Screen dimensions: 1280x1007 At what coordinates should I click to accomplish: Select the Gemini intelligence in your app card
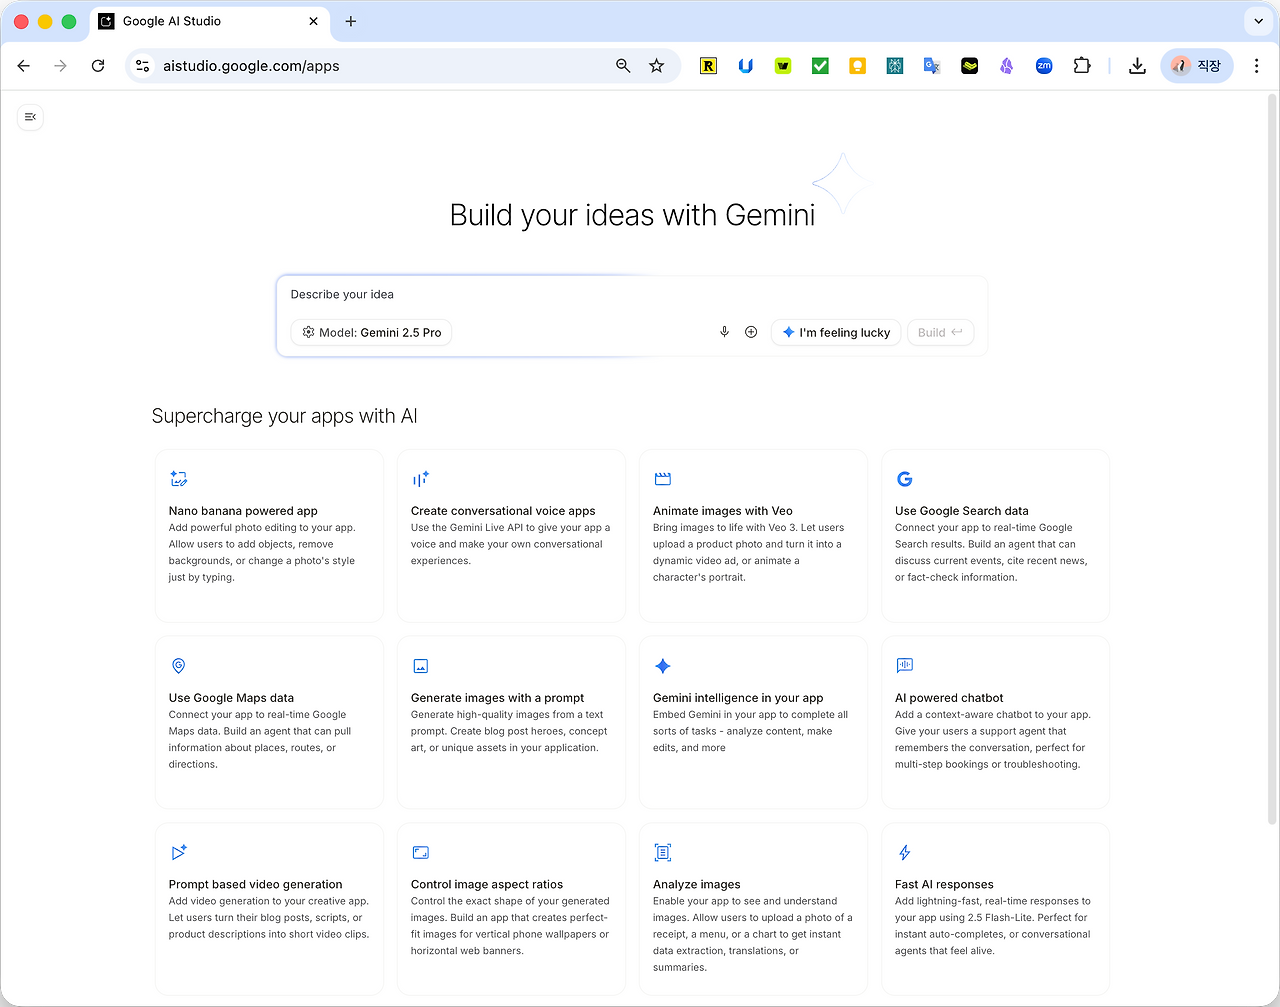click(x=753, y=722)
